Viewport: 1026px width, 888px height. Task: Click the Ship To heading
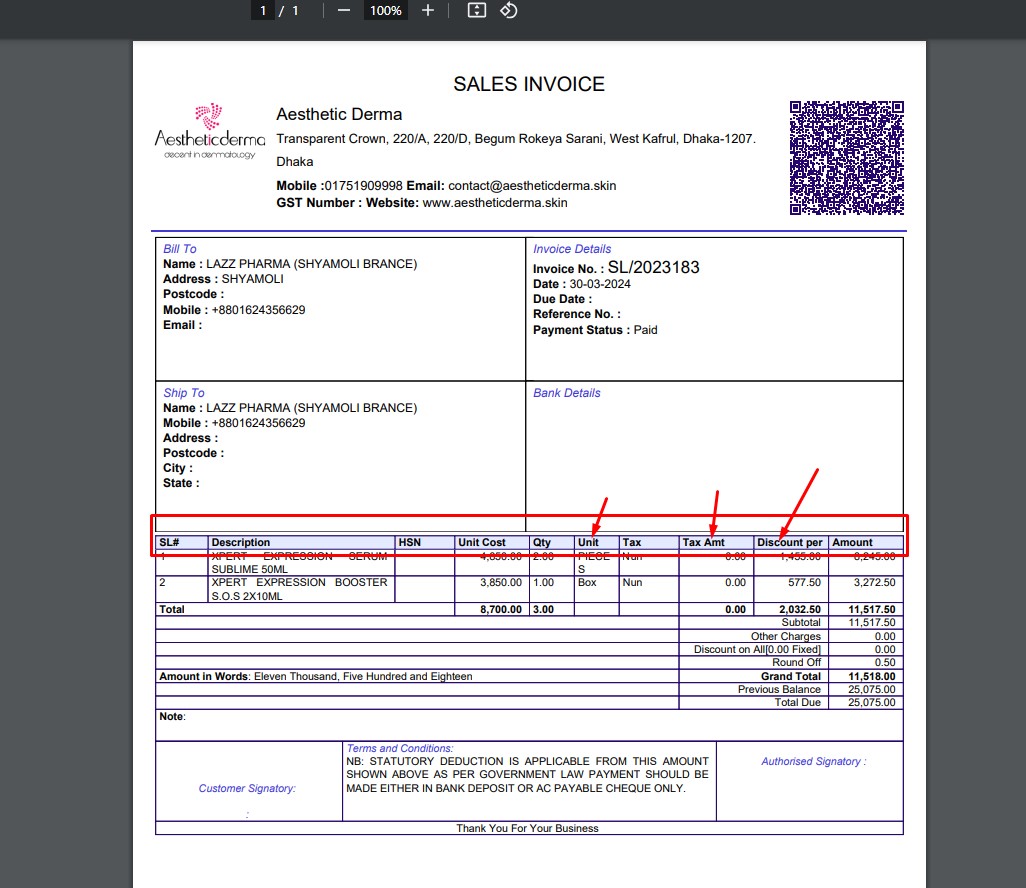click(183, 393)
